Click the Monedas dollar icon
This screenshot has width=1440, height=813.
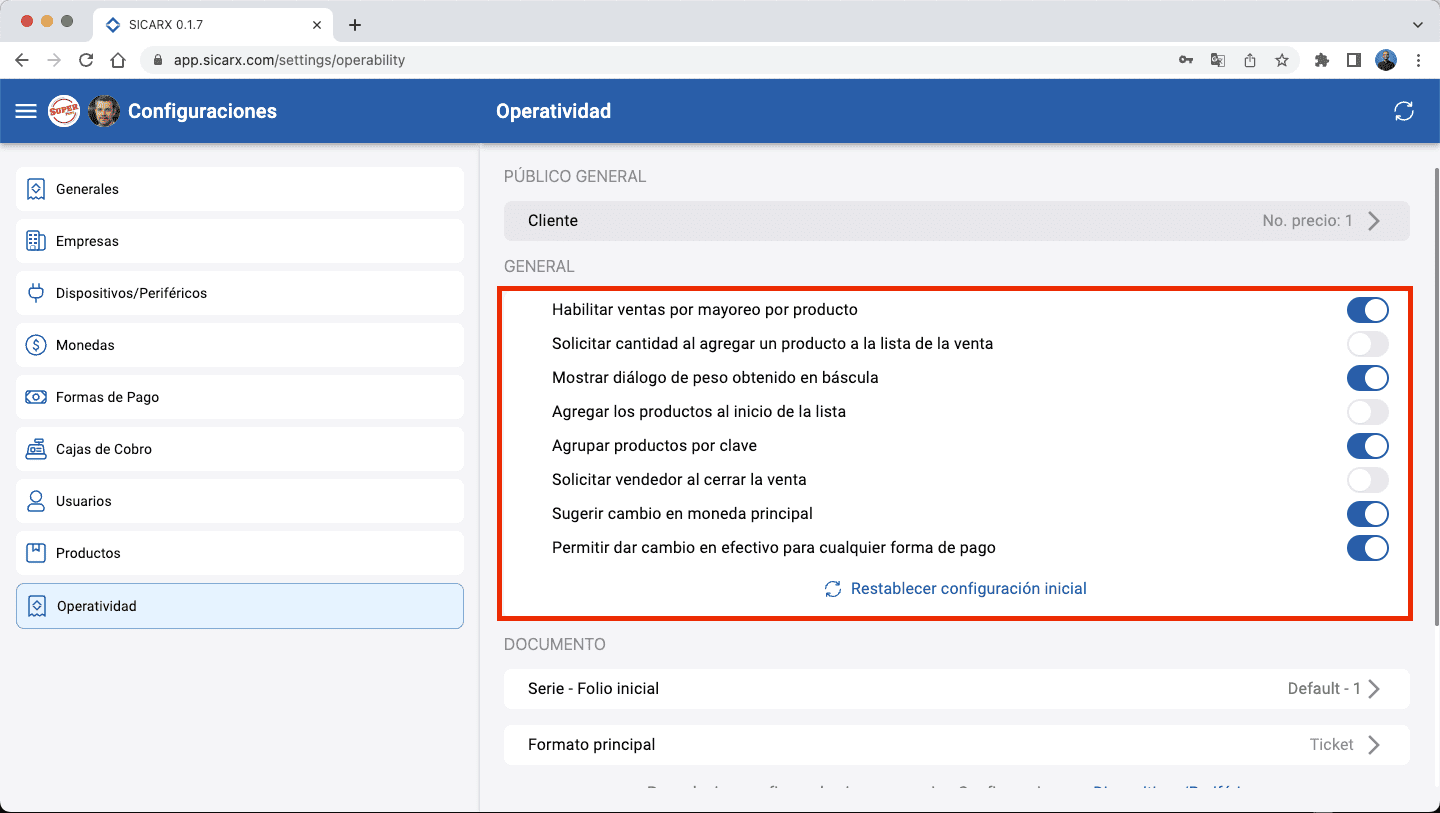pyautogui.click(x=36, y=345)
